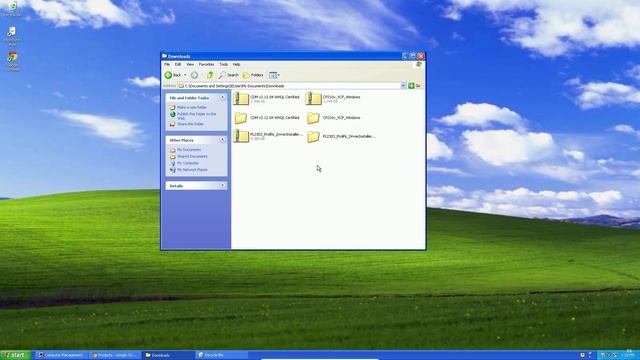This screenshot has height=360, width=640.
Task: Click Share this folder link
Action: coord(190,124)
